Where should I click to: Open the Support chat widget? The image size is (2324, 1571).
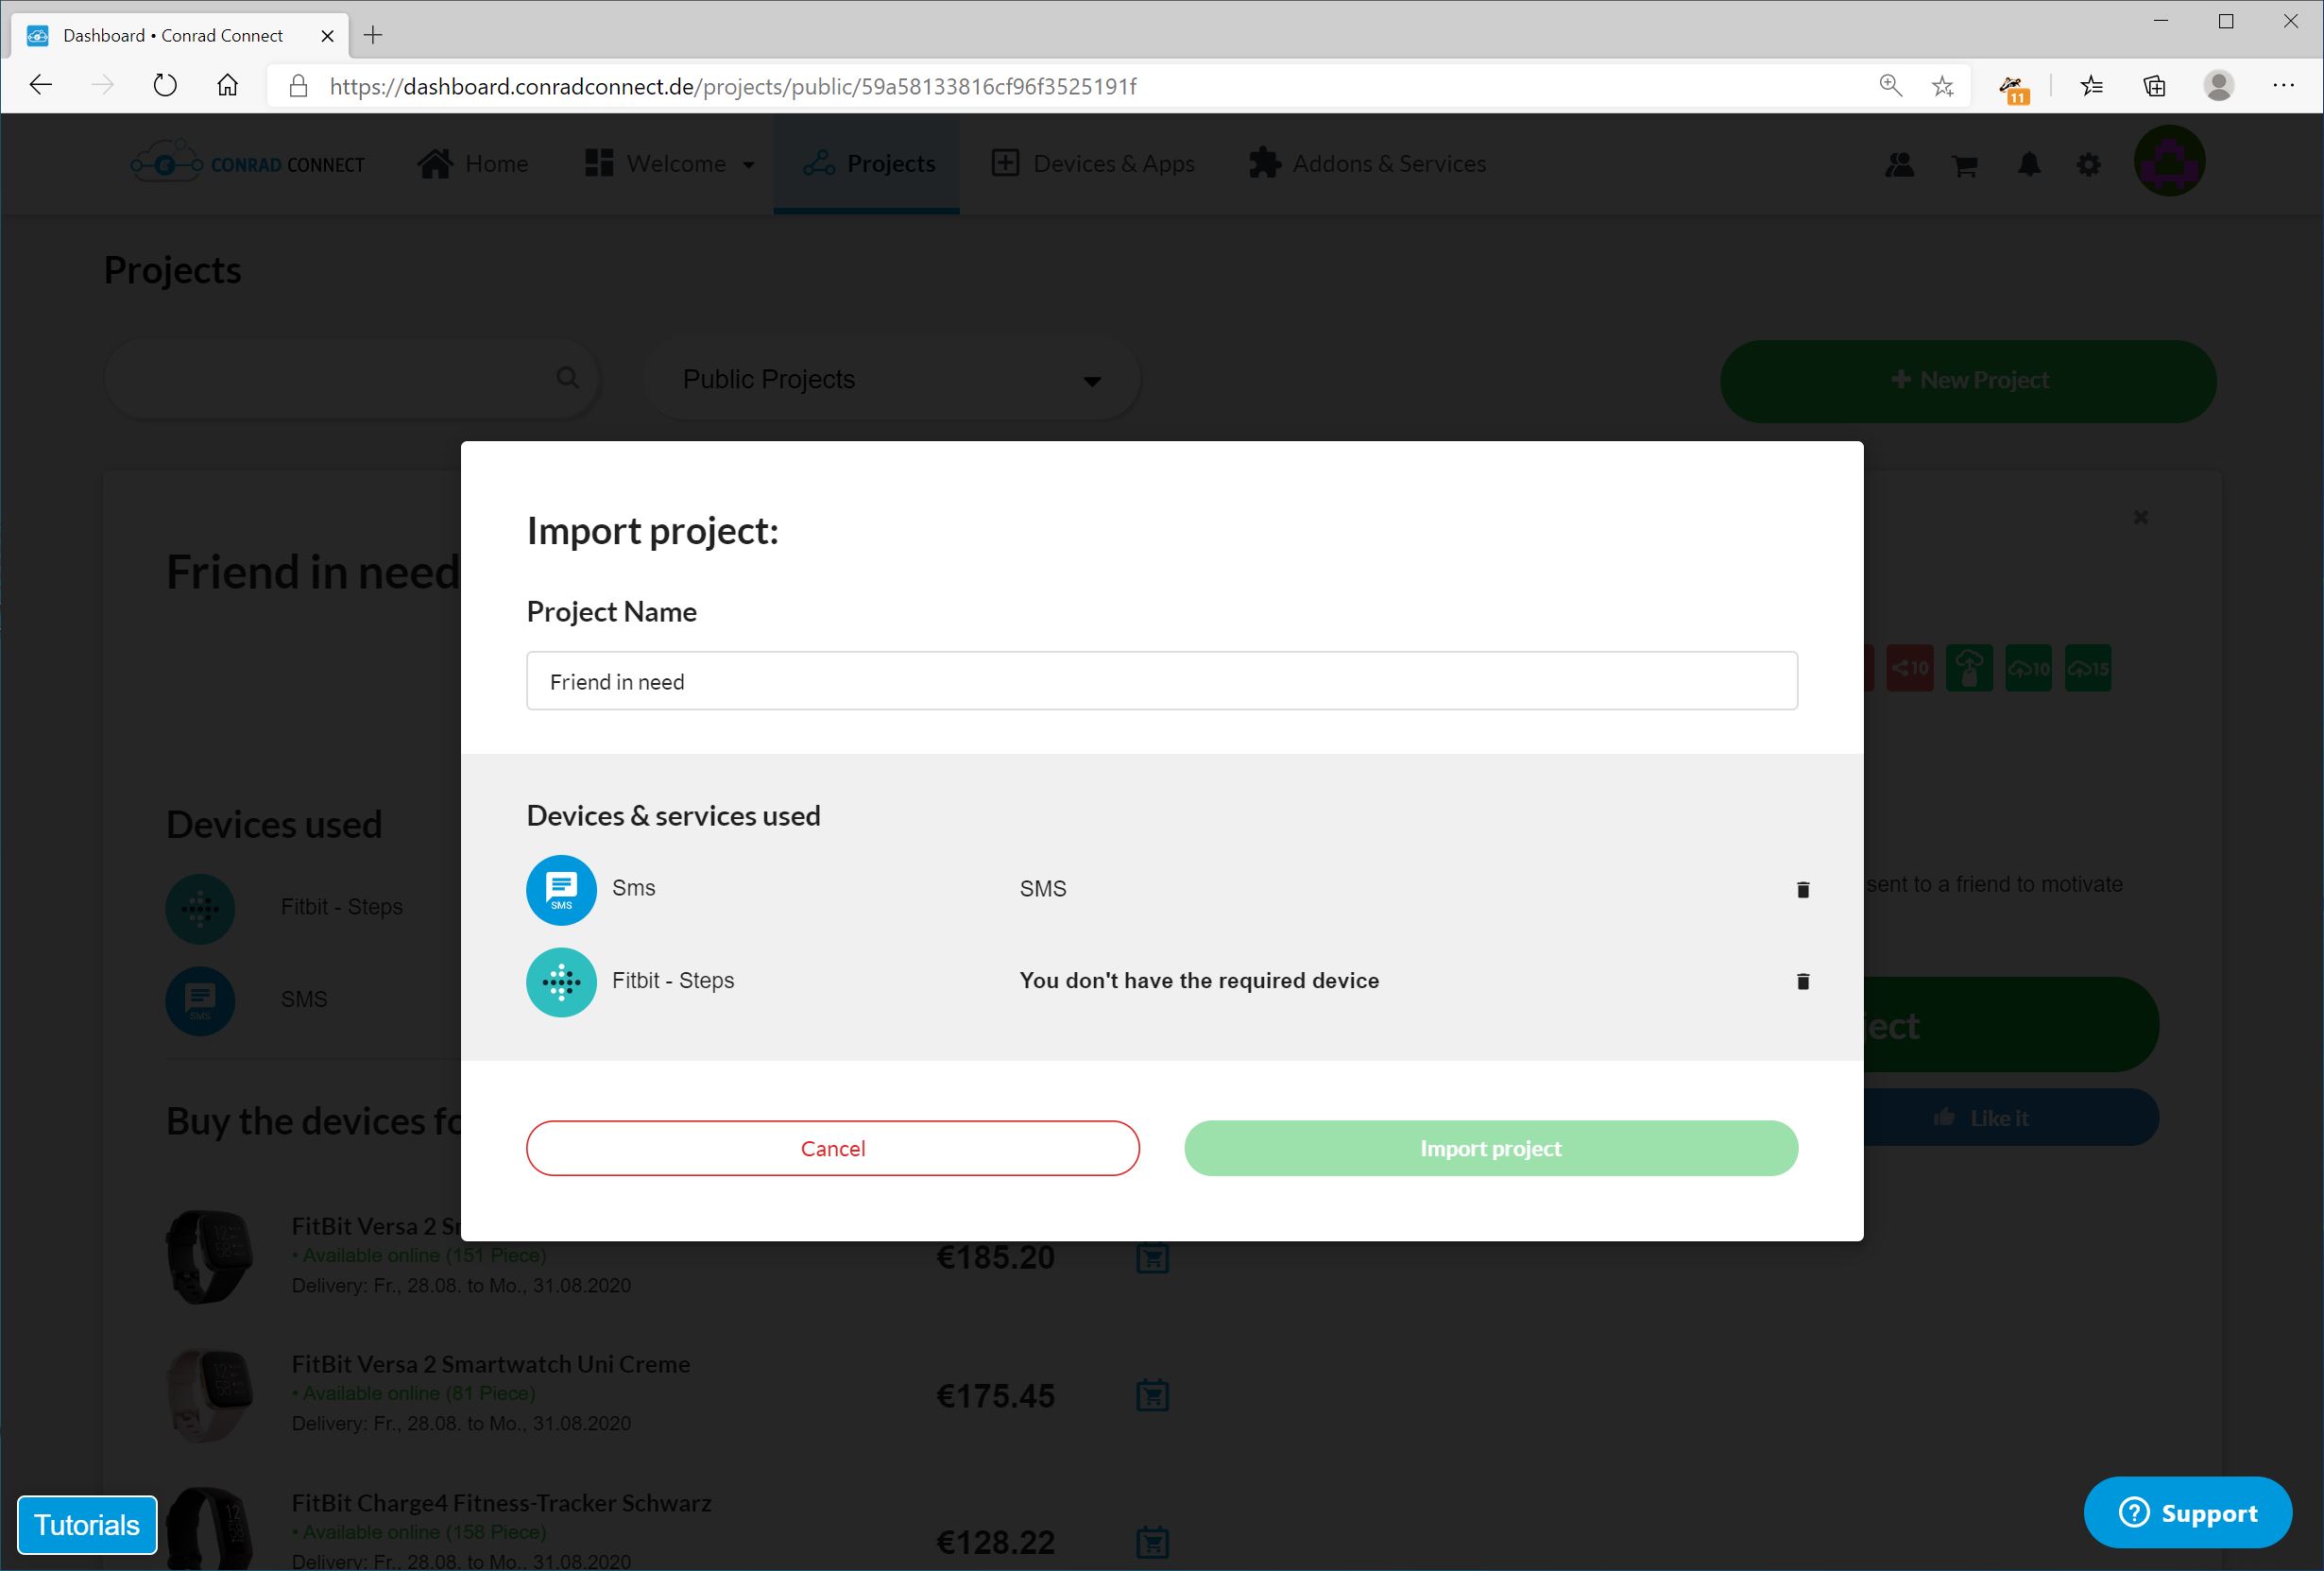click(2187, 1512)
